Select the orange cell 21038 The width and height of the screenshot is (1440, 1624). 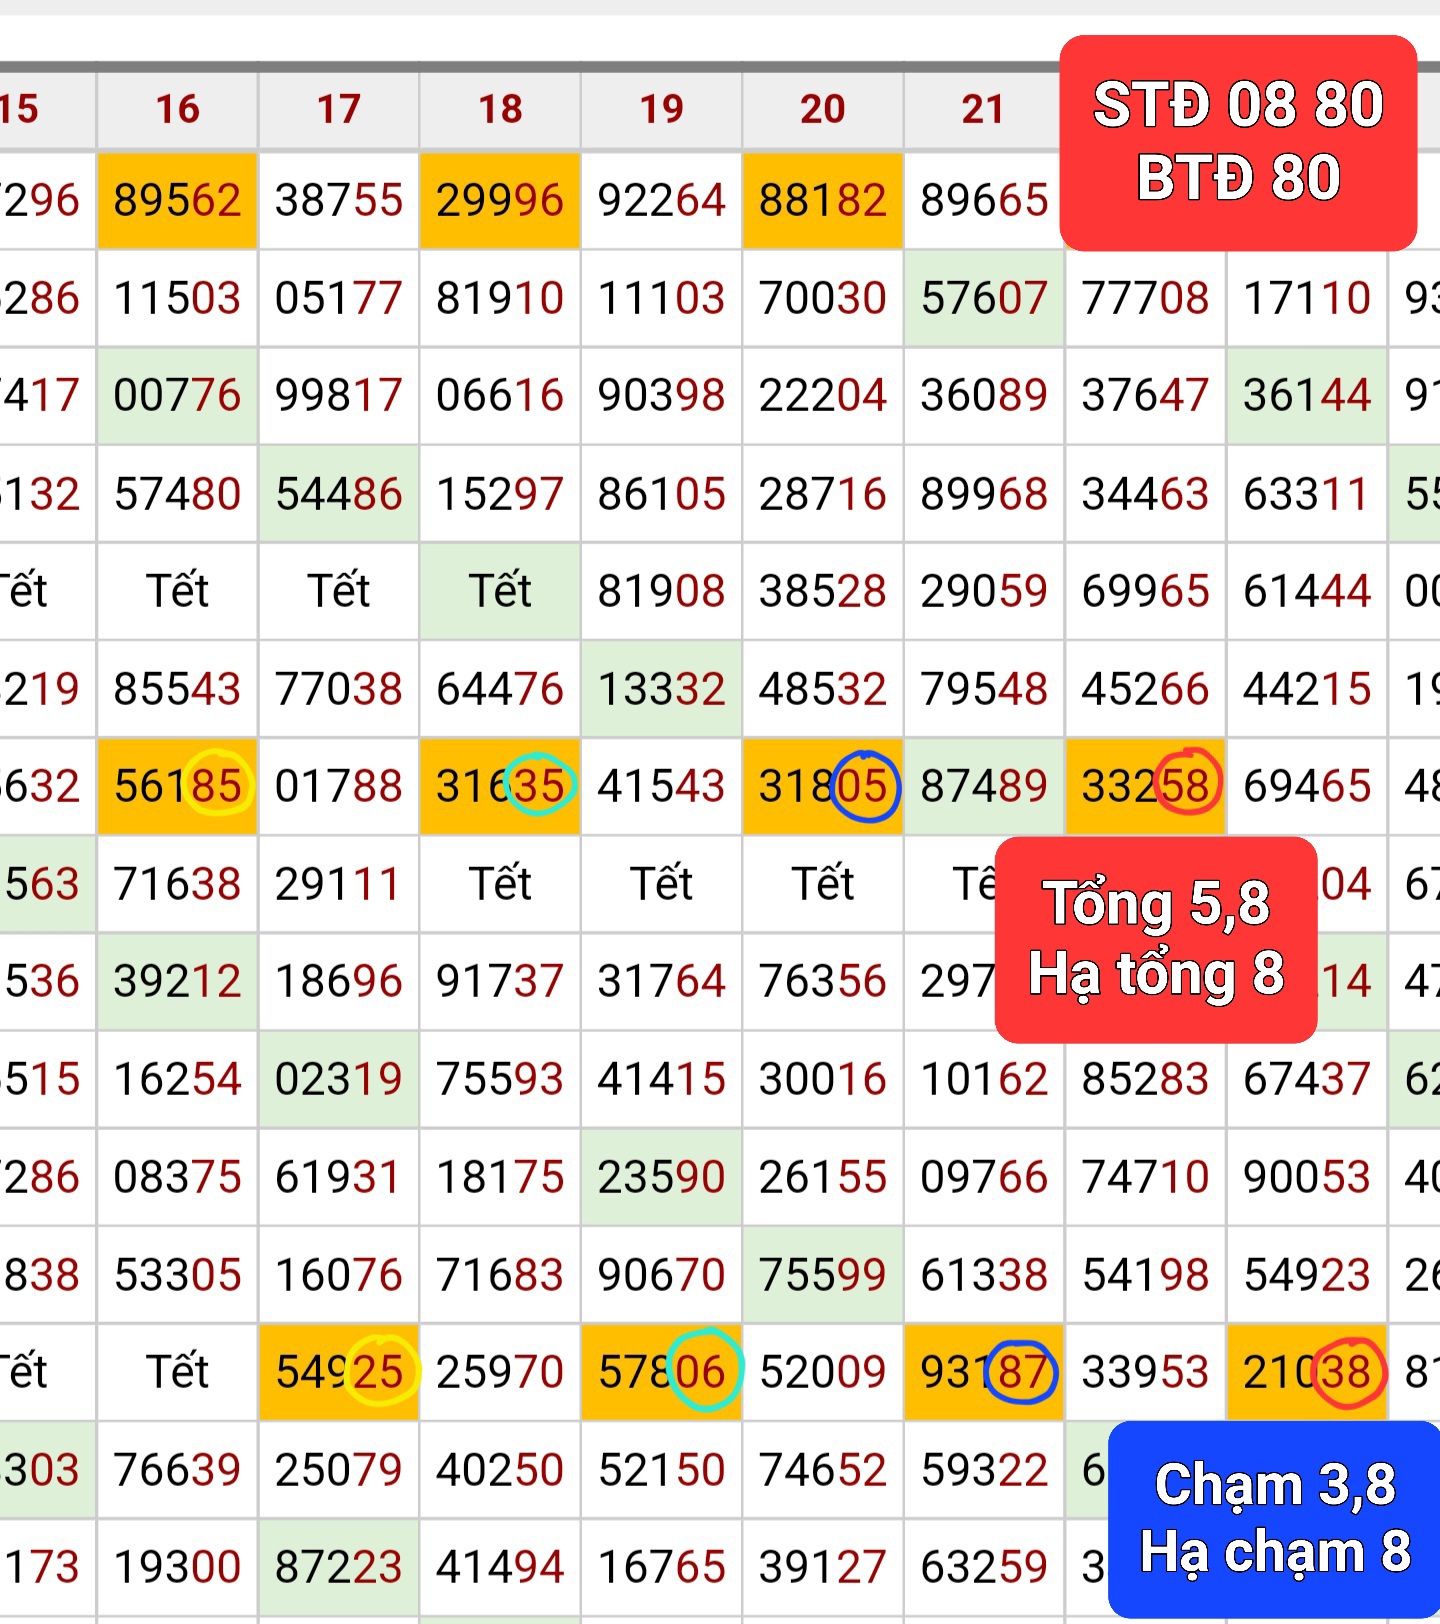coord(1307,1372)
